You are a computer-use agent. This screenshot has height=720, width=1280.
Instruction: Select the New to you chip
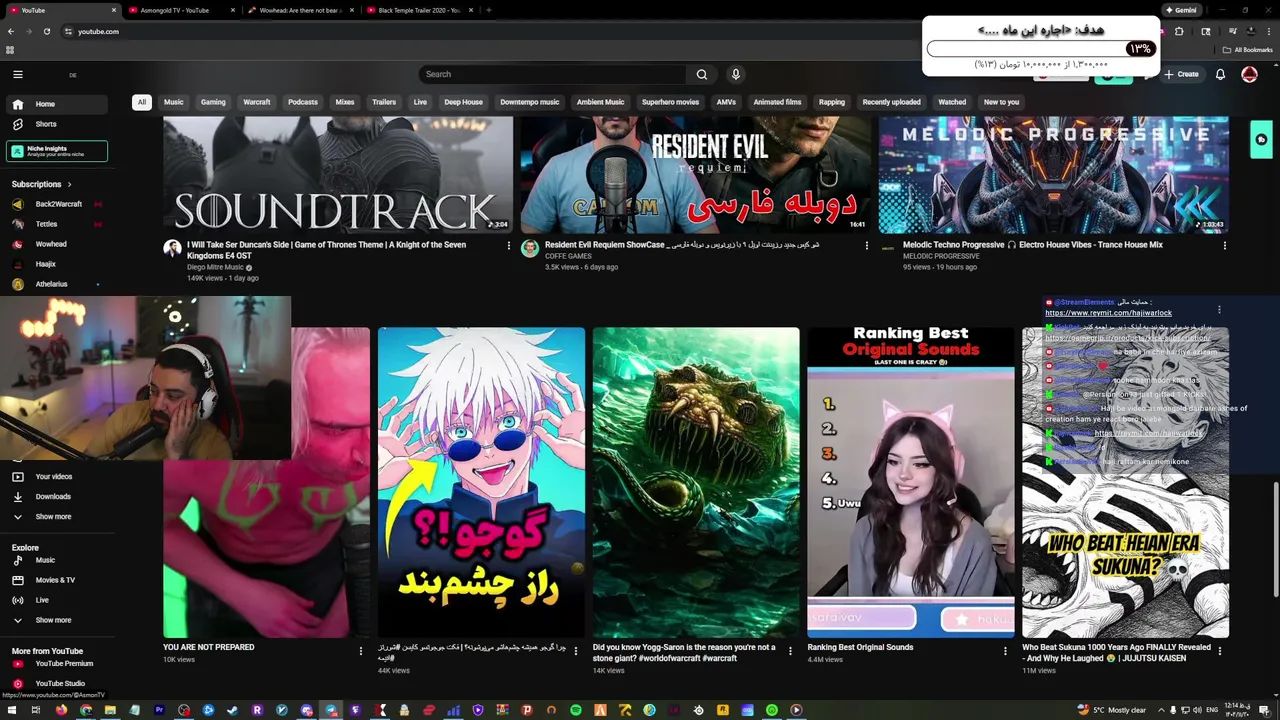pos(1001,102)
